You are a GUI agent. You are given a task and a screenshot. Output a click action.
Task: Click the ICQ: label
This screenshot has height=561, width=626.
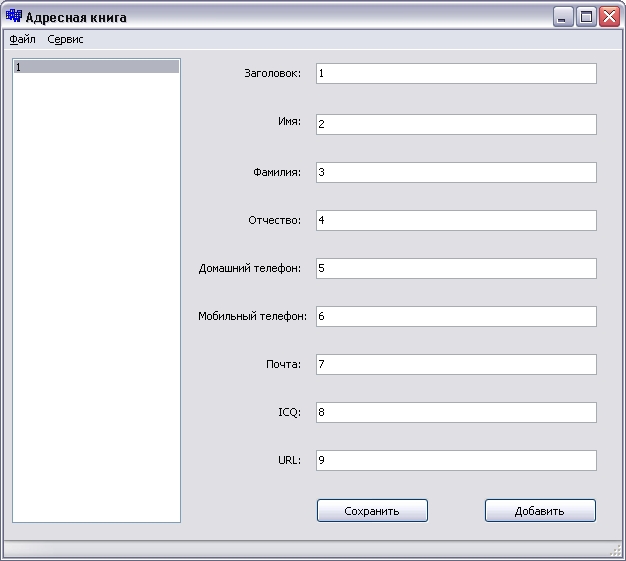tap(289, 412)
